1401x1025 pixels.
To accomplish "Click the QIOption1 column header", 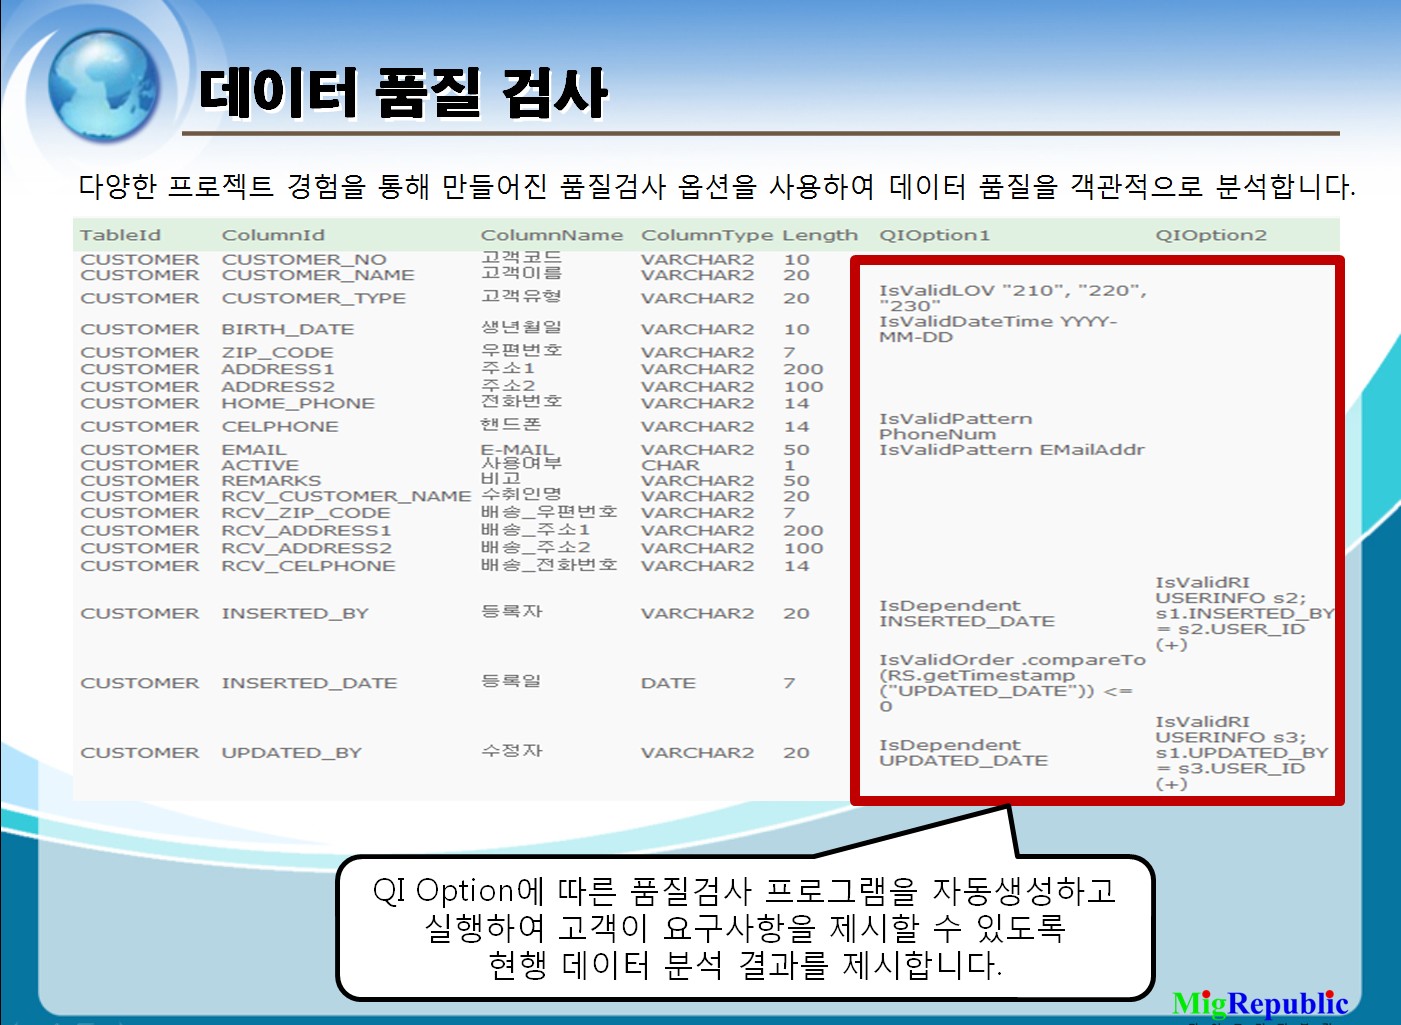I will (x=934, y=235).
